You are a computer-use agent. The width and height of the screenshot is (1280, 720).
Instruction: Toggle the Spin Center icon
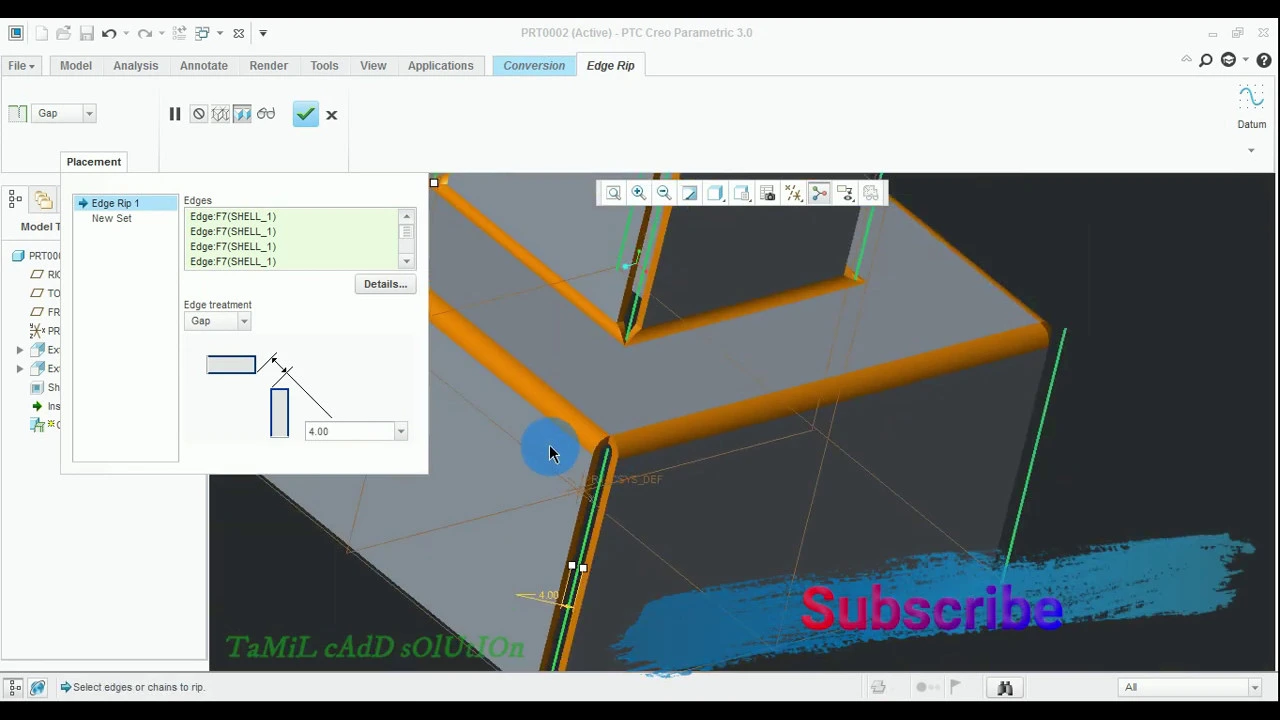[820, 193]
